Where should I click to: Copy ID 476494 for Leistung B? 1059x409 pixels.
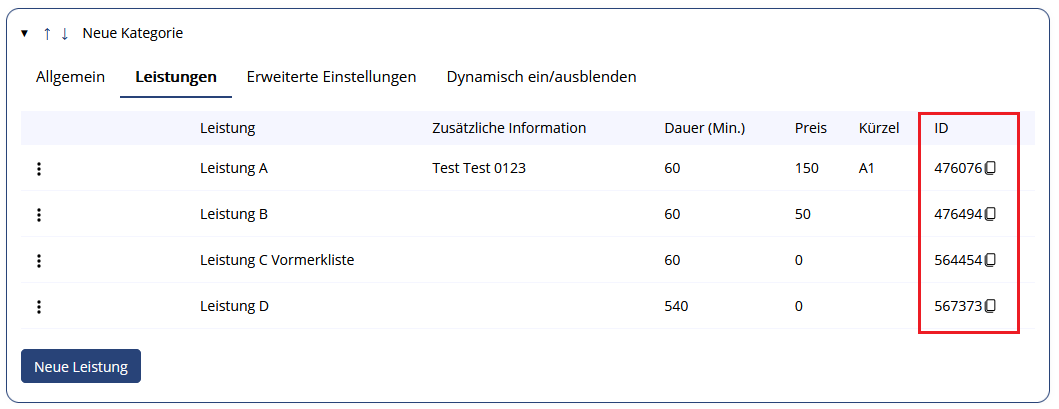pyautogui.click(x=990, y=214)
